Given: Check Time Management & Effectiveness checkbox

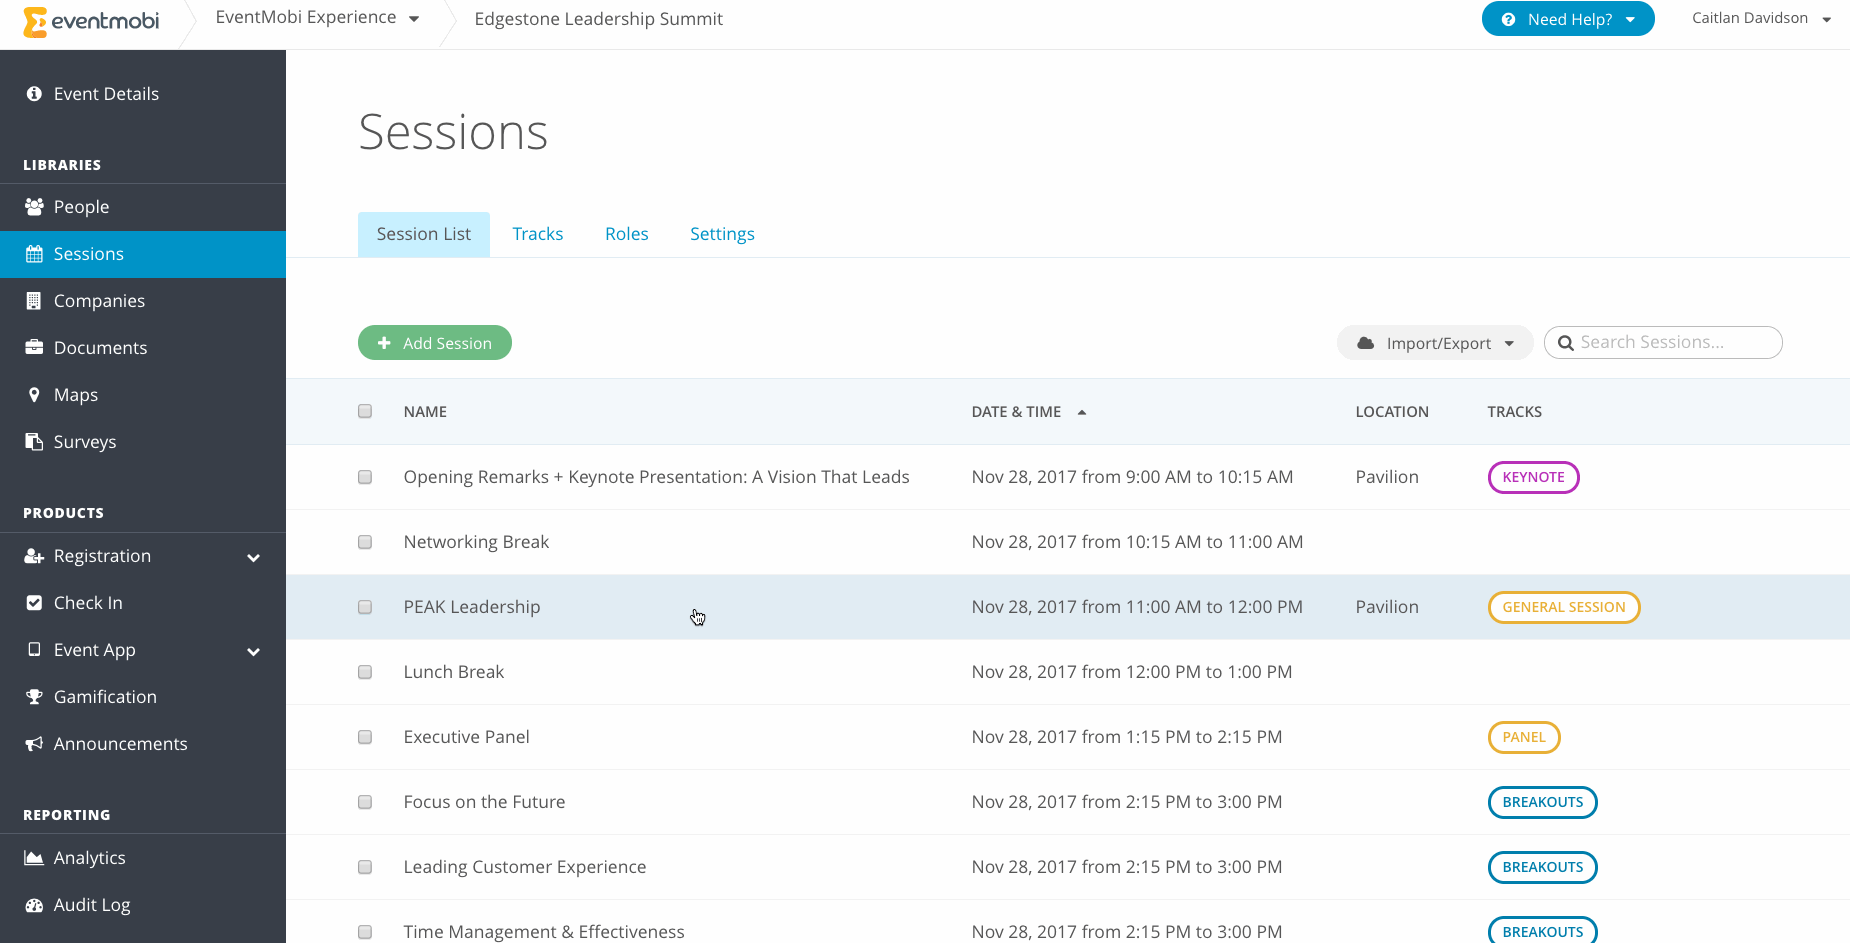Looking at the screenshot, I should tap(365, 932).
